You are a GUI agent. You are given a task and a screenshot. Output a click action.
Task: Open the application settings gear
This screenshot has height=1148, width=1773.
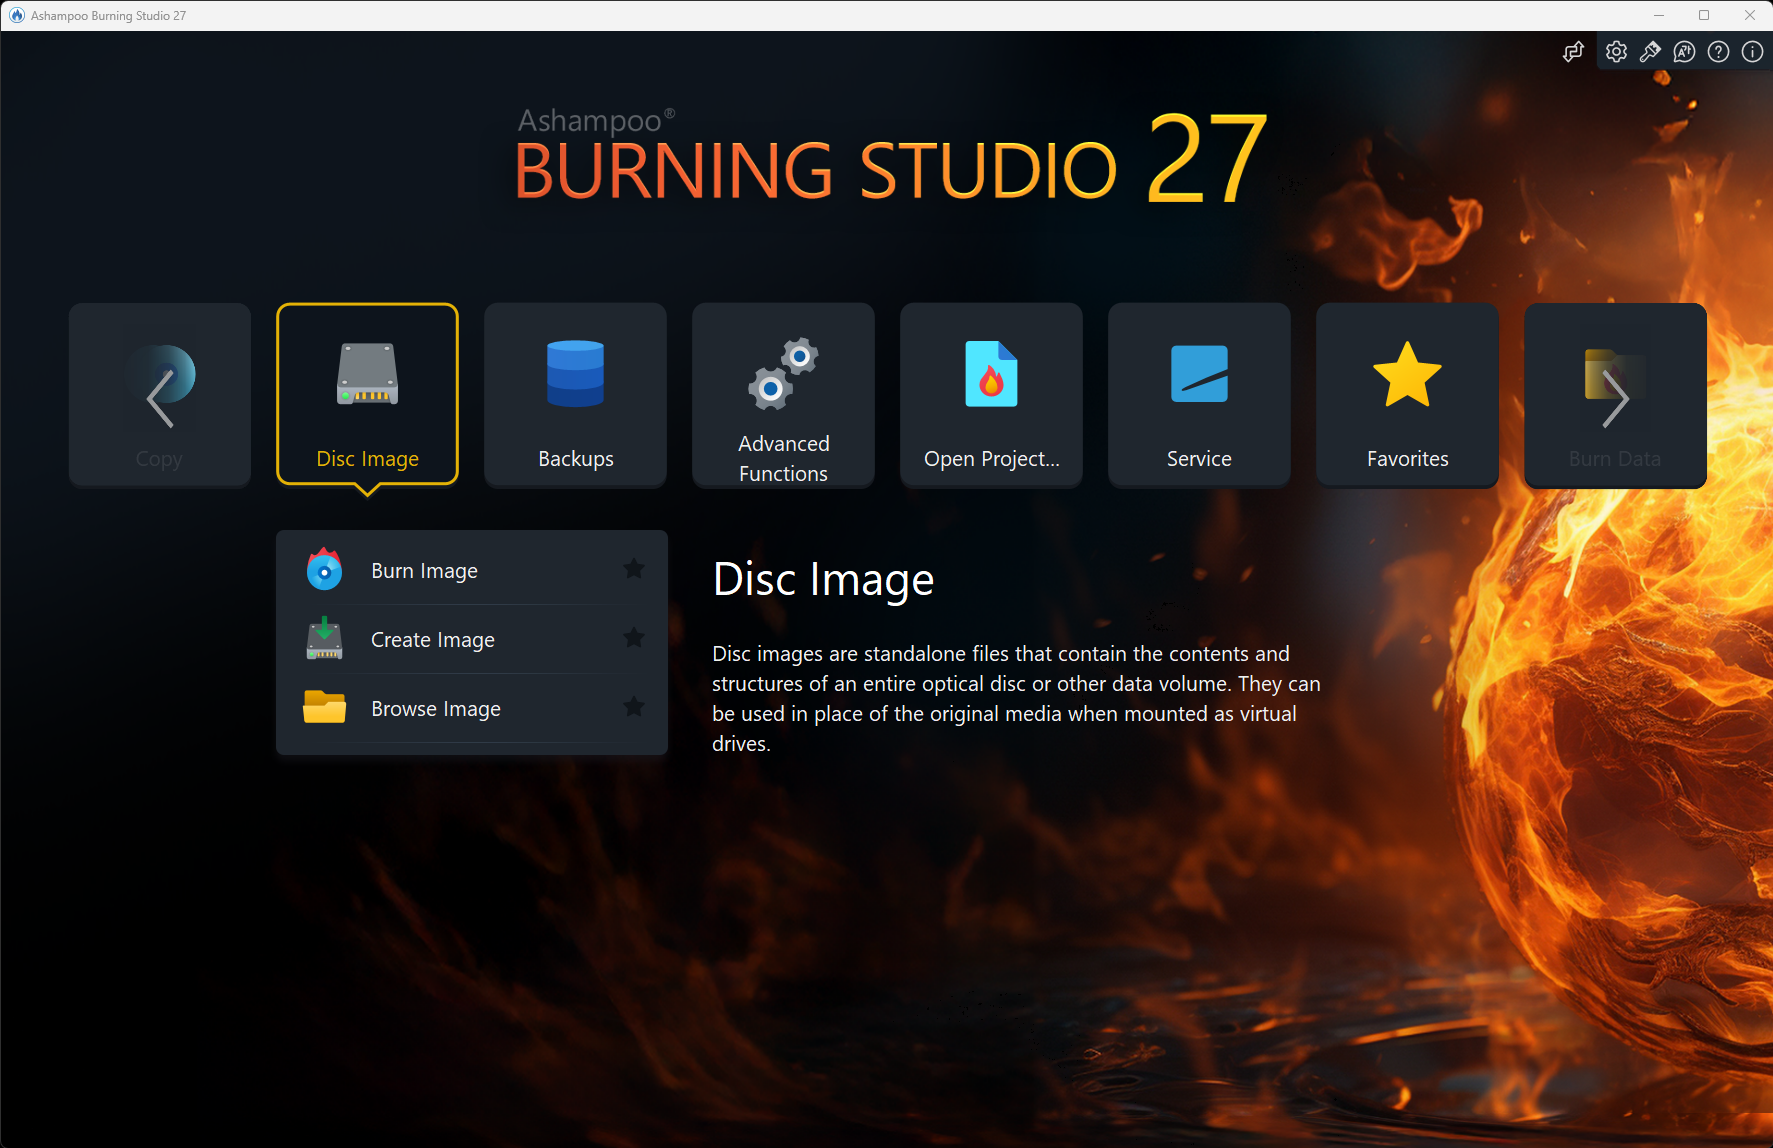1616,51
